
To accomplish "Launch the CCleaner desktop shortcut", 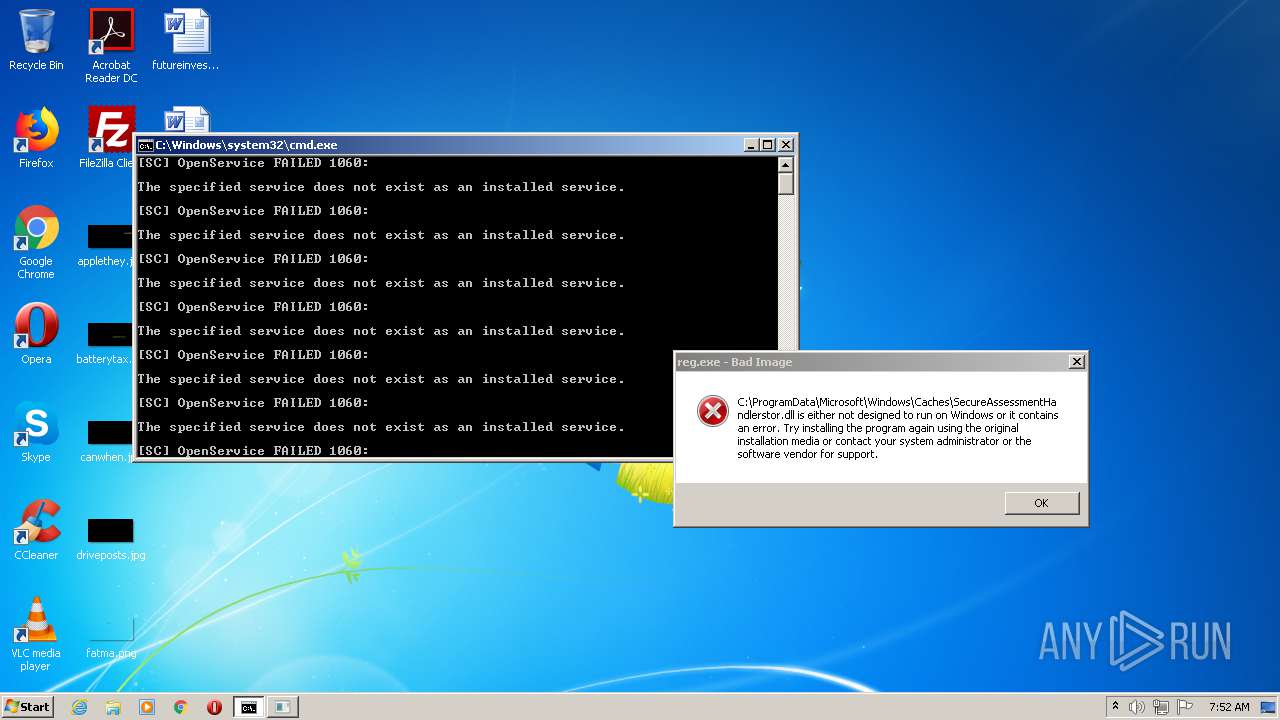I will pyautogui.click(x=36, y=530).
